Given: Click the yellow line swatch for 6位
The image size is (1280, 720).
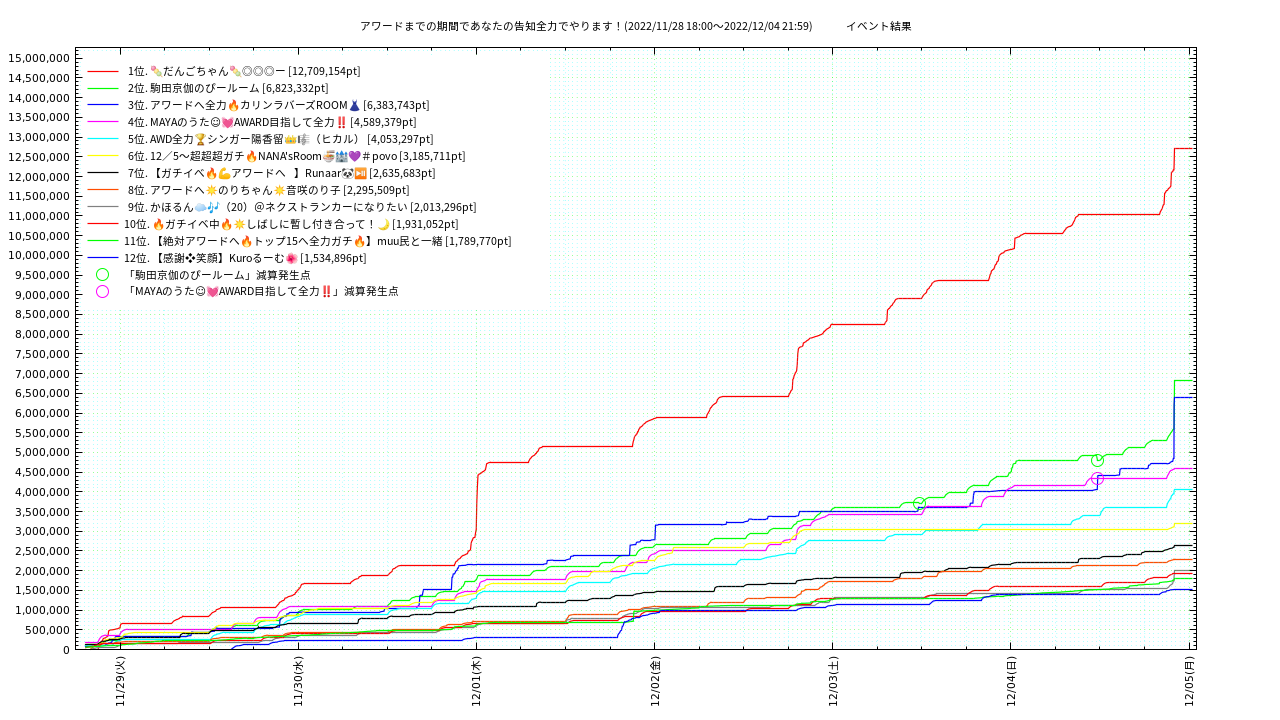Looking at the screenshot, I should pyautogui.click(x=103, y=156).
